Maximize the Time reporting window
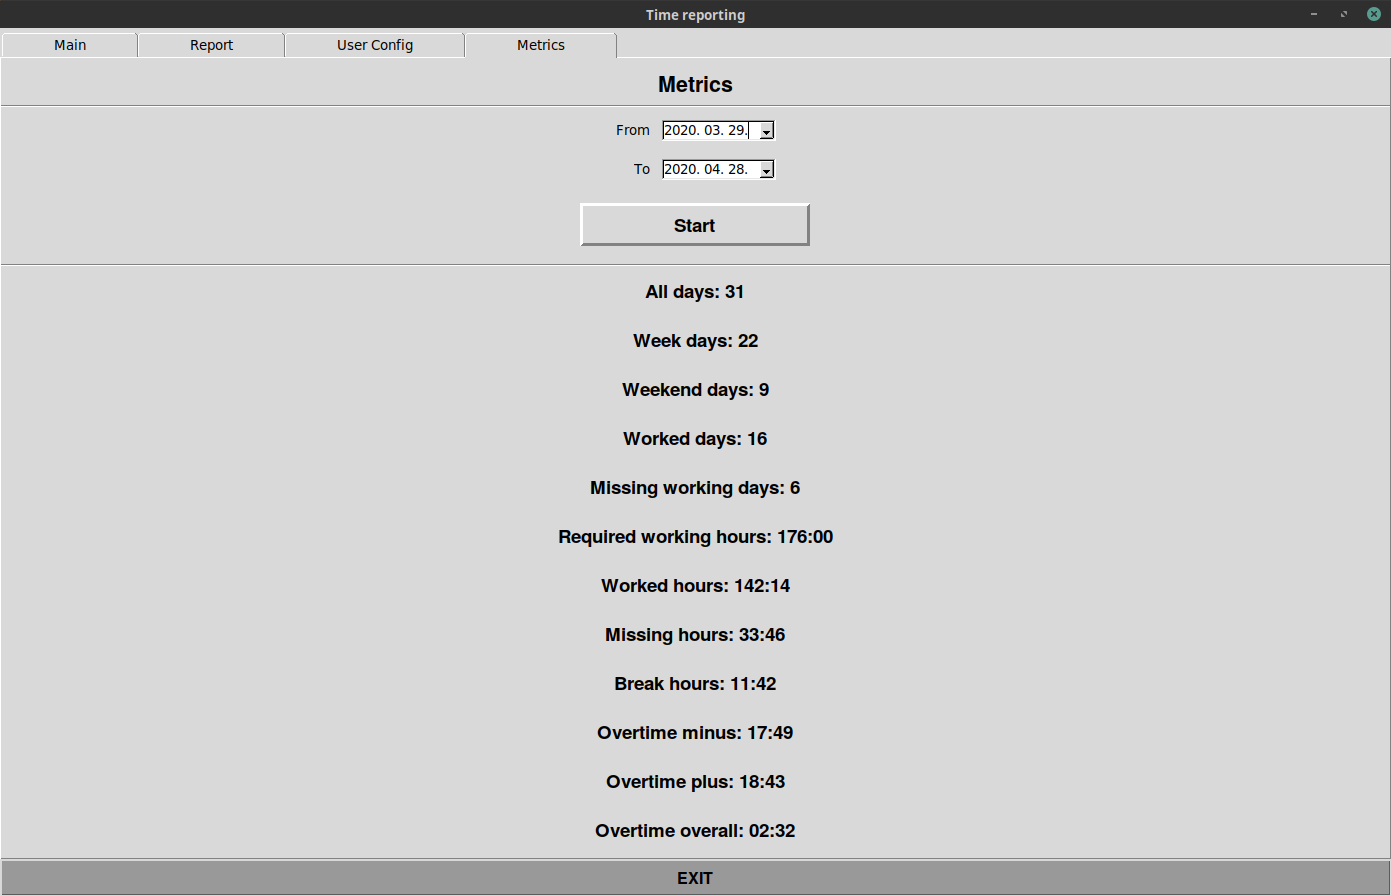This screenshot has width=1391, height=896. click(x=1344, y=14)
